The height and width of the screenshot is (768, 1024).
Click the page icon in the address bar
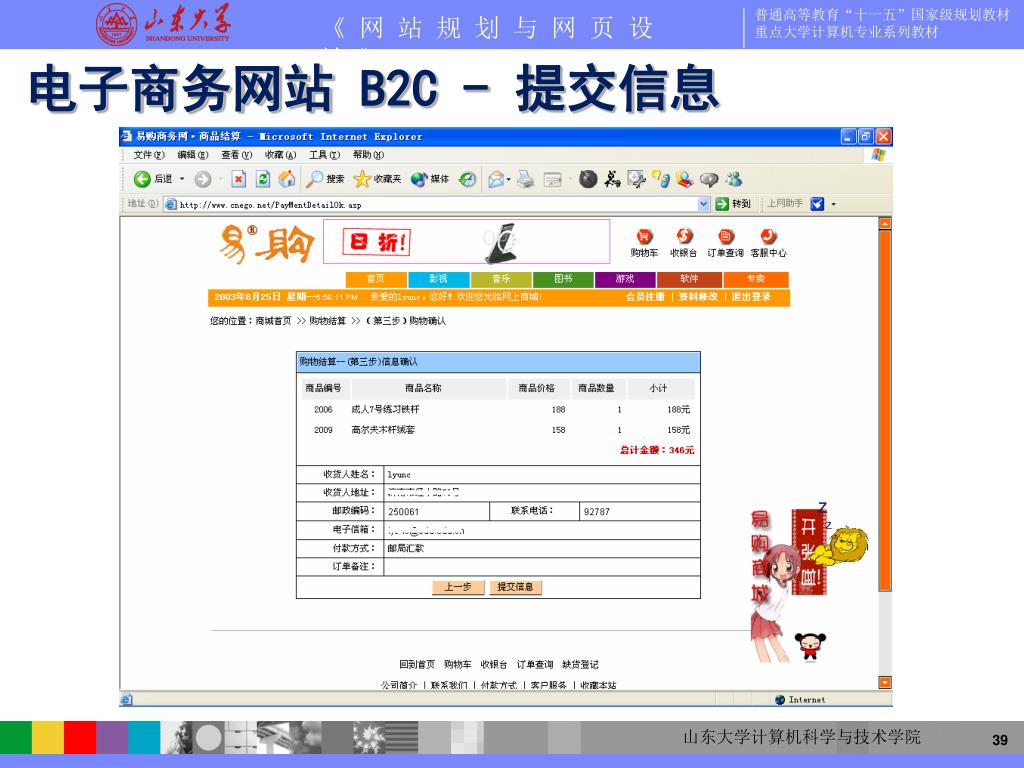(171, 204)
